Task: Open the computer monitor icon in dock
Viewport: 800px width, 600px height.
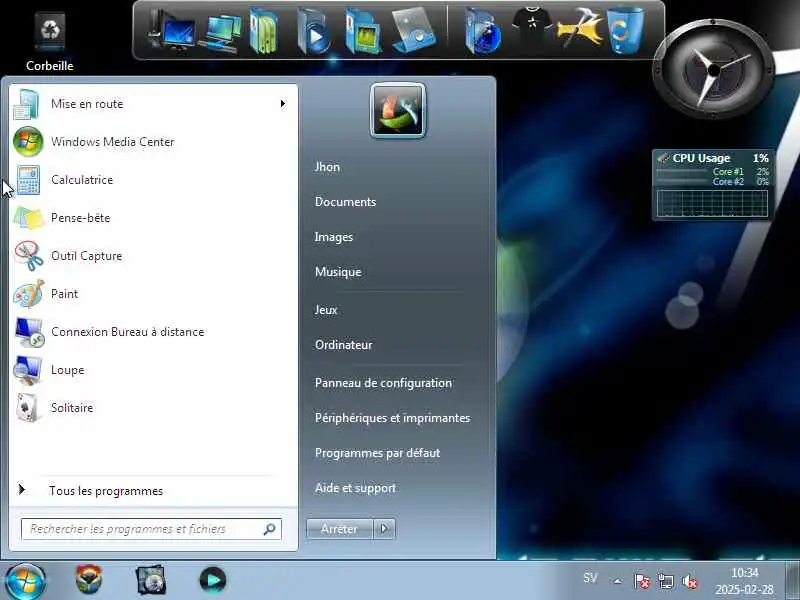Action: [x=172, y=31]
